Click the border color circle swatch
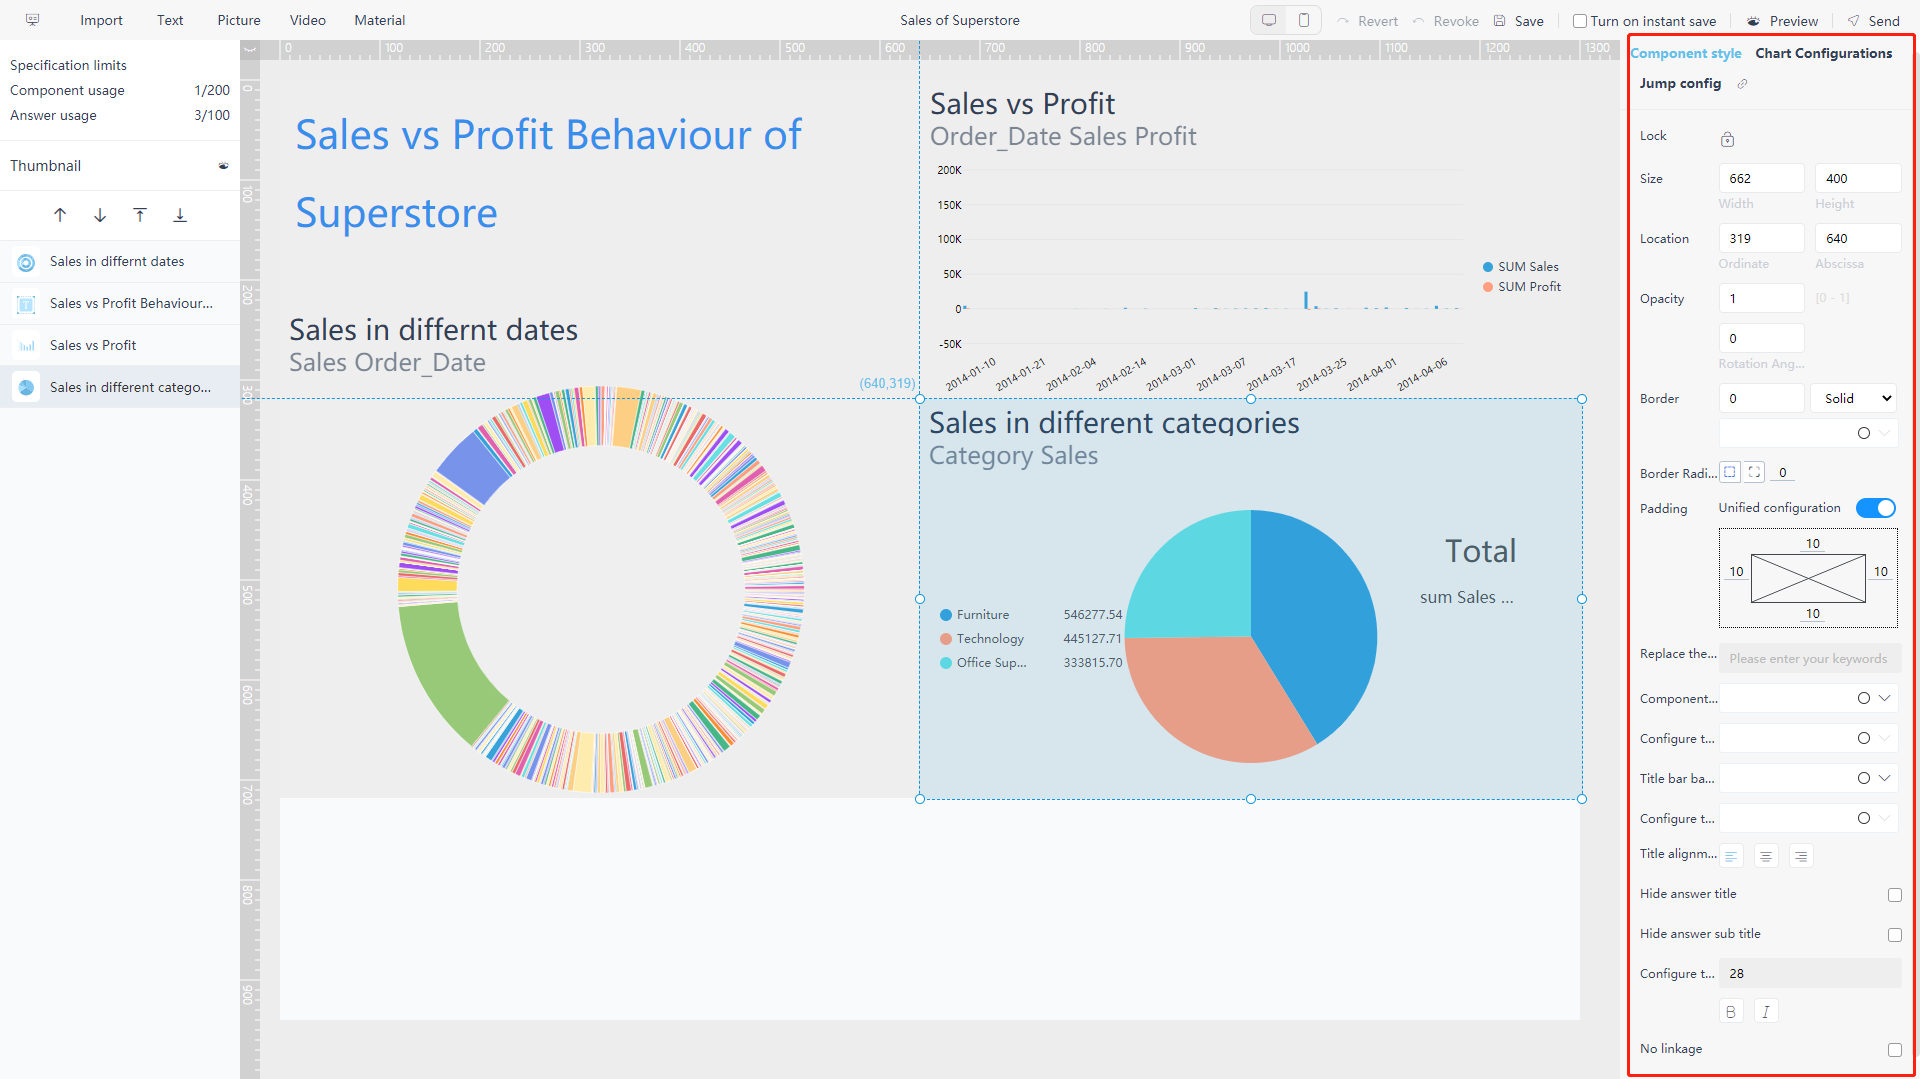The width and height of the screenshot is (1920, 1079). (x=1864, y=433)
